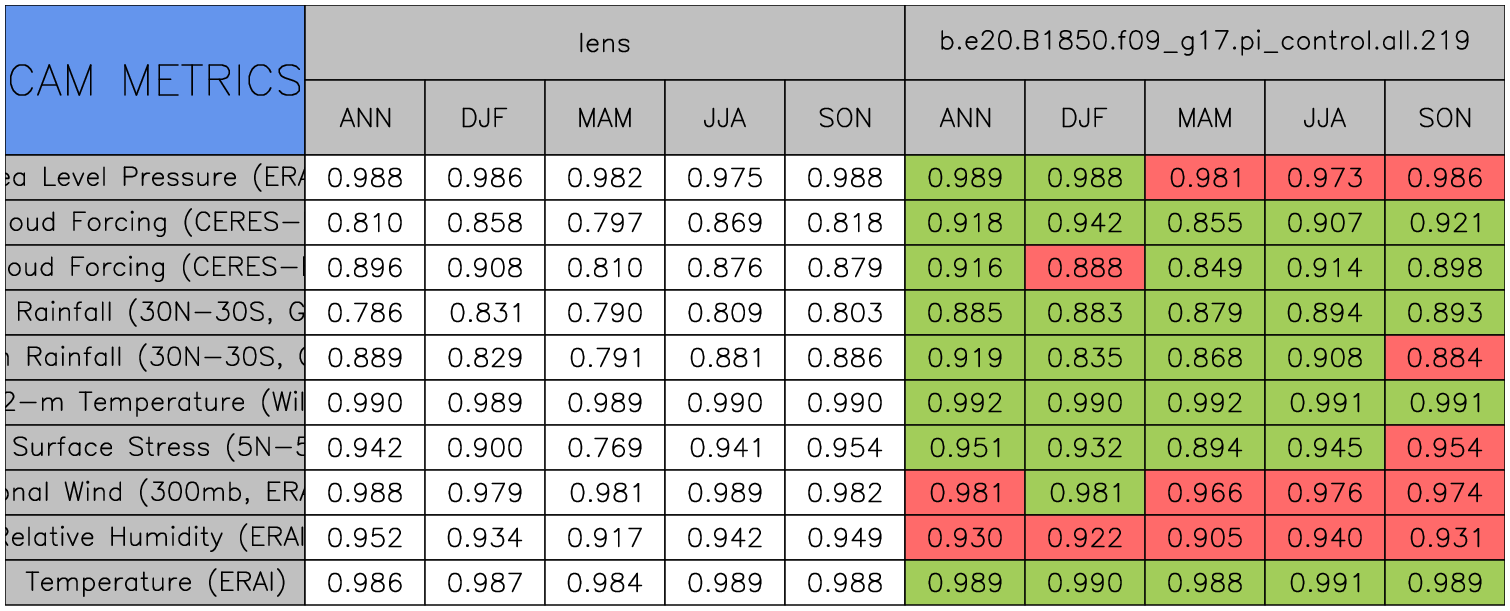Click the blue CAM METRICS header cell
Viewport: 1510px width, 611px height.
pos(155,80)
